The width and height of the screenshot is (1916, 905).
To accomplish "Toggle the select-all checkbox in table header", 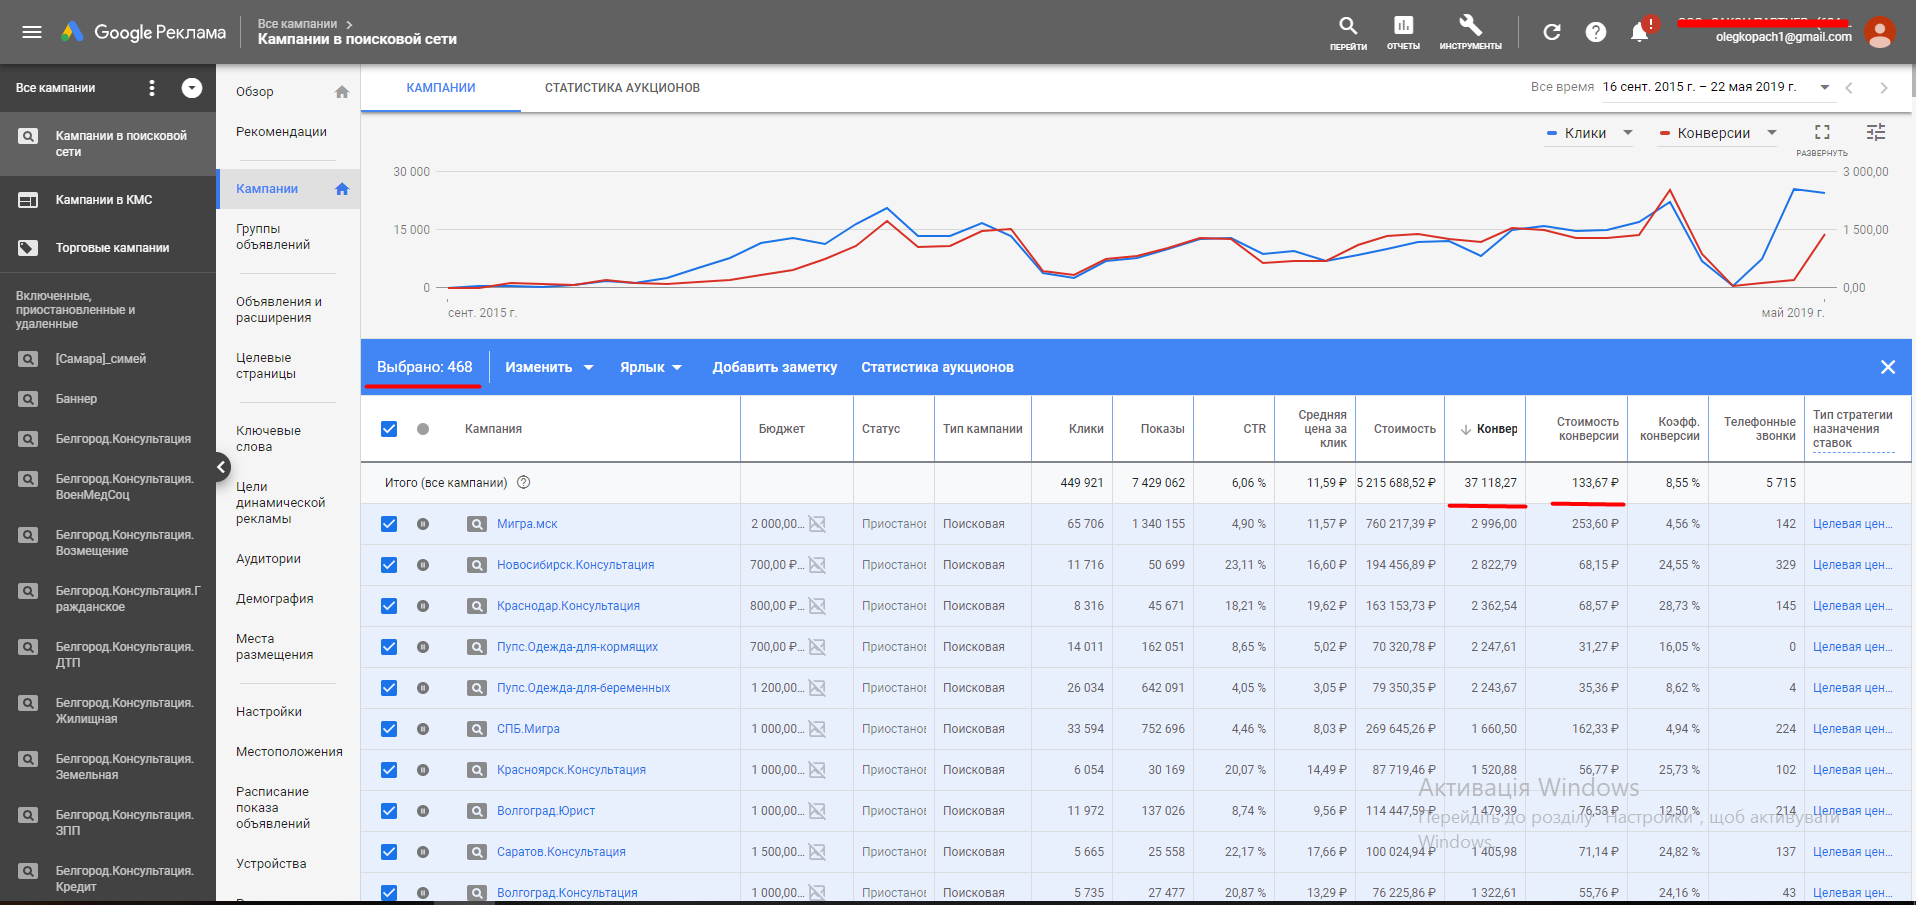I will pos(389,429).
